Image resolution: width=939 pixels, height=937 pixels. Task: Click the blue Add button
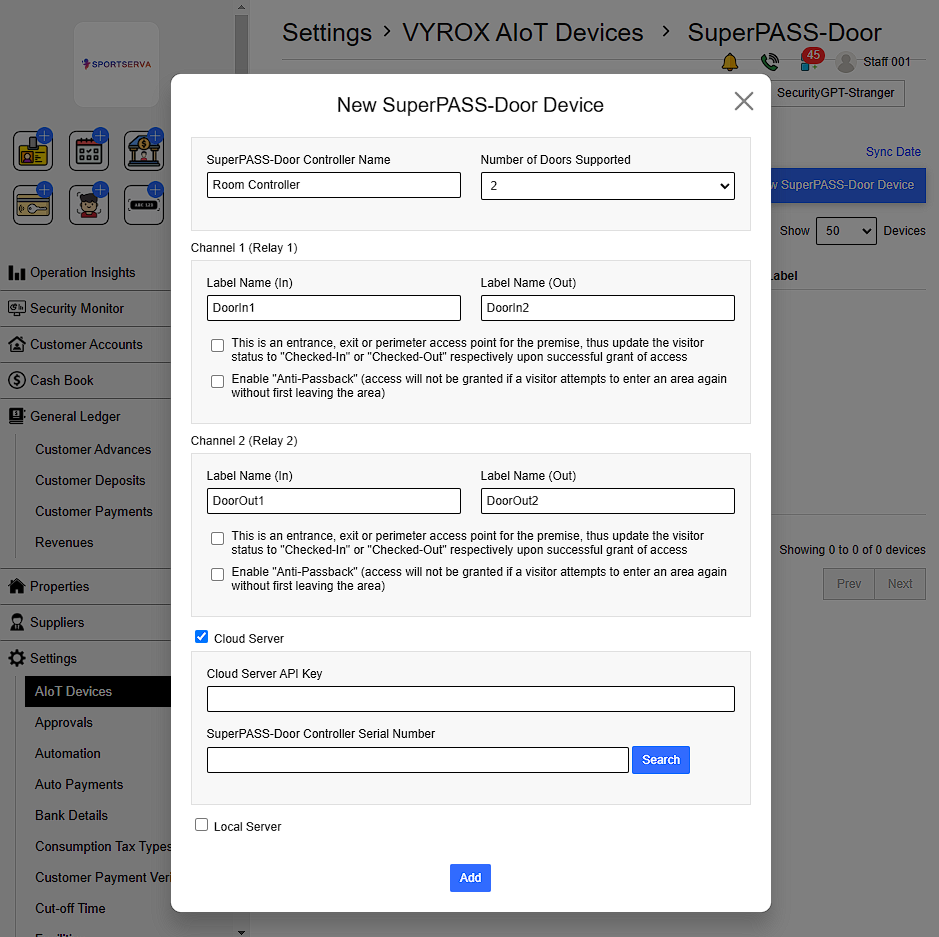(470, 878)
